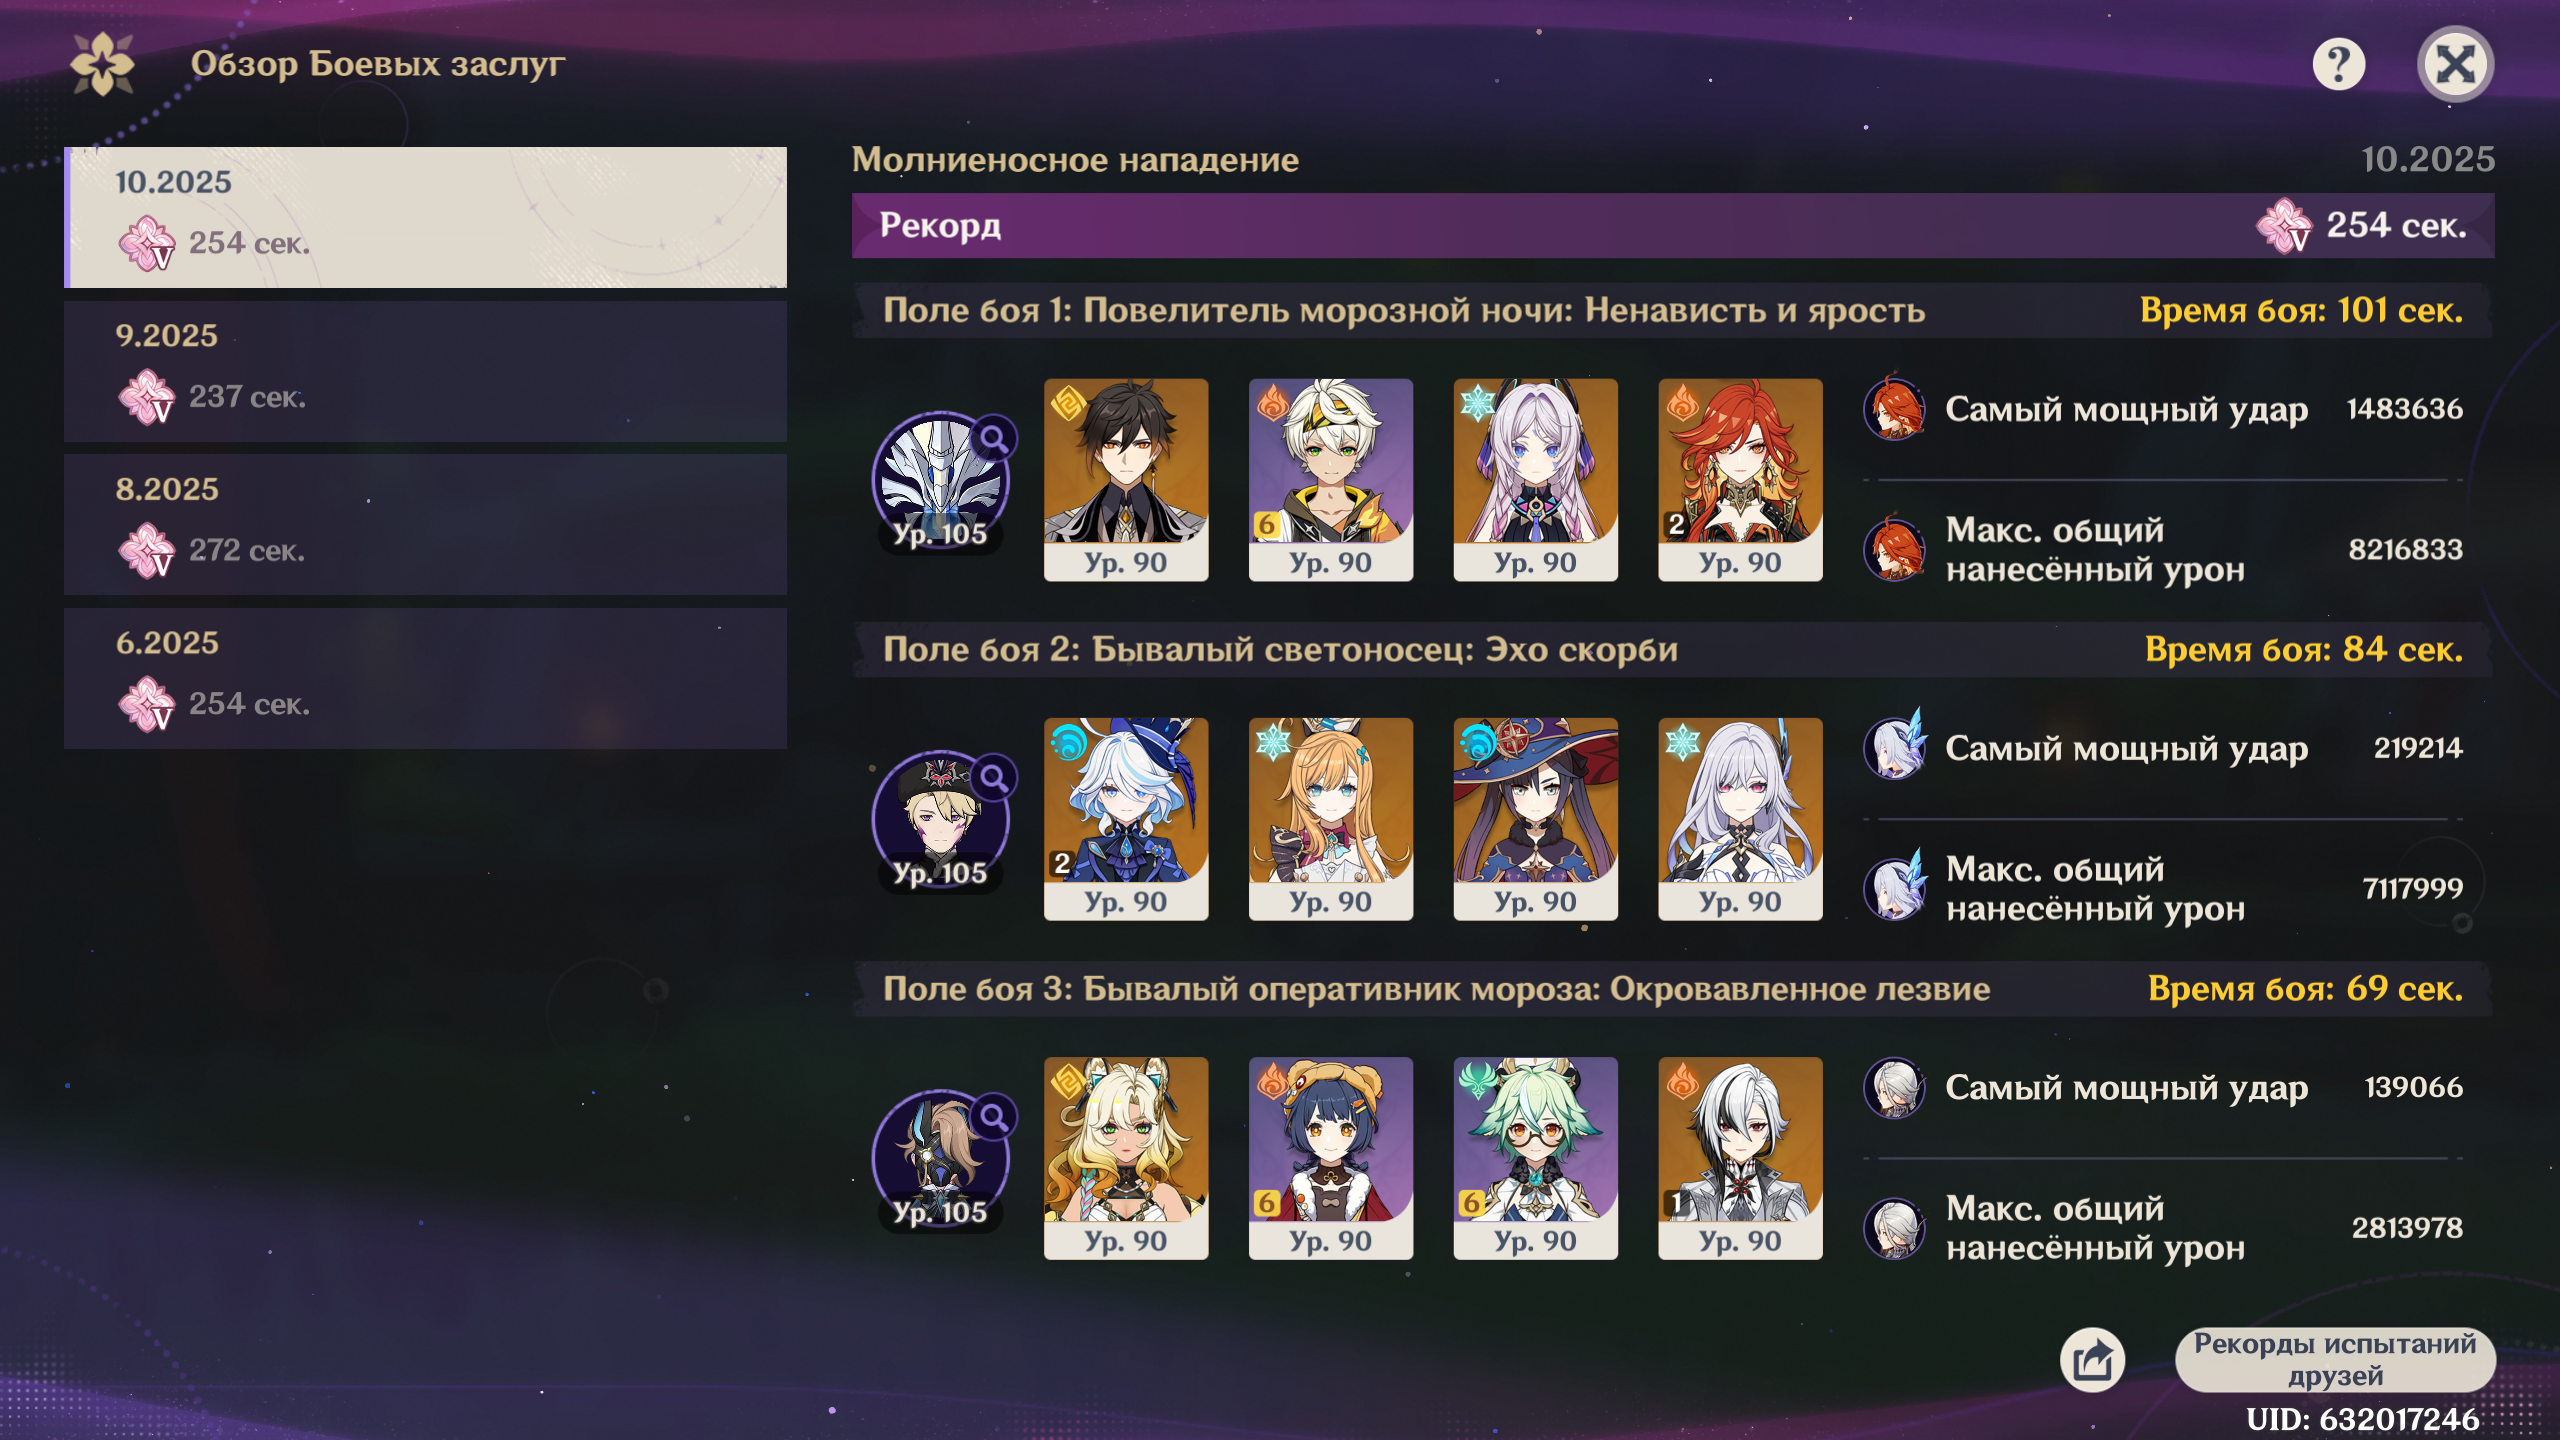This screenshot has width=2560, height=1440.
Task: Click the black-white haired Pyro character card
Action: click(x=1740, y=1157)
